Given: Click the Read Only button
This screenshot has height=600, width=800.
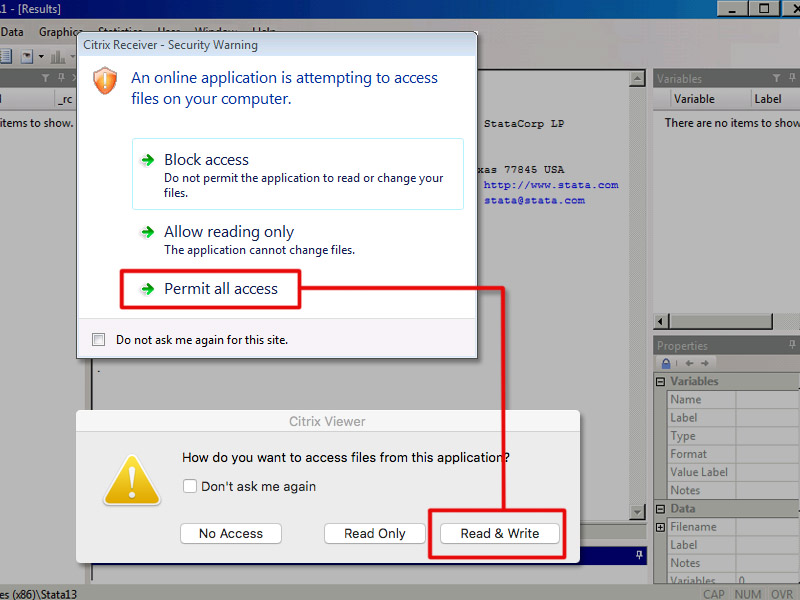Looking at the screenshot, I should 374,534.
